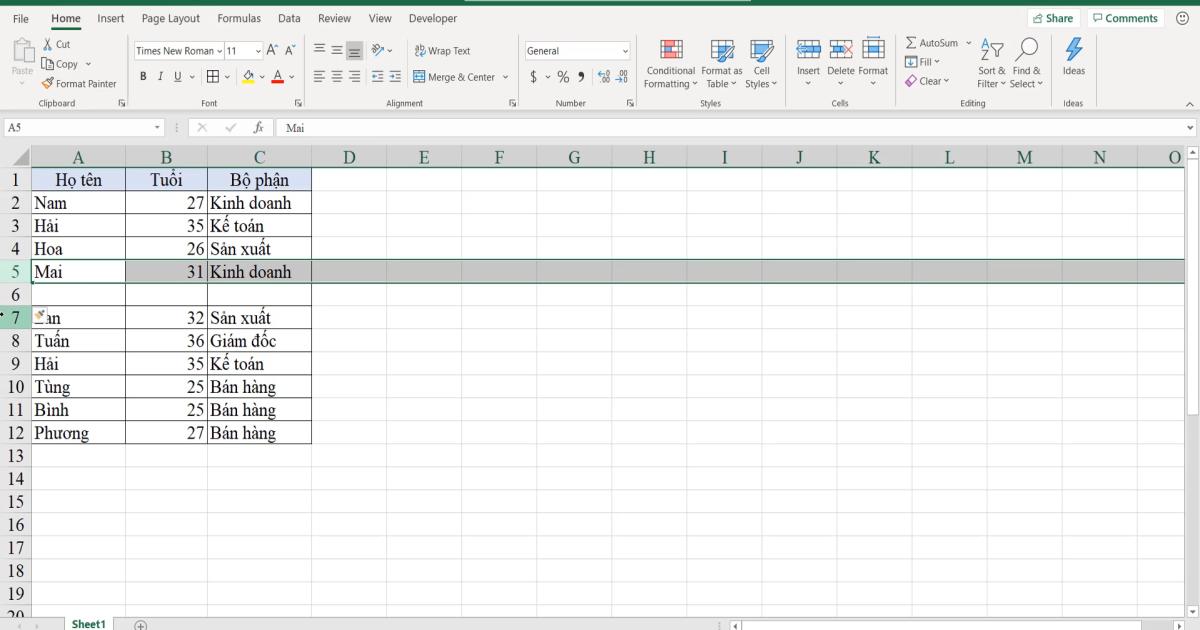Click the Comma Style icon

click(x=580, y=75)
